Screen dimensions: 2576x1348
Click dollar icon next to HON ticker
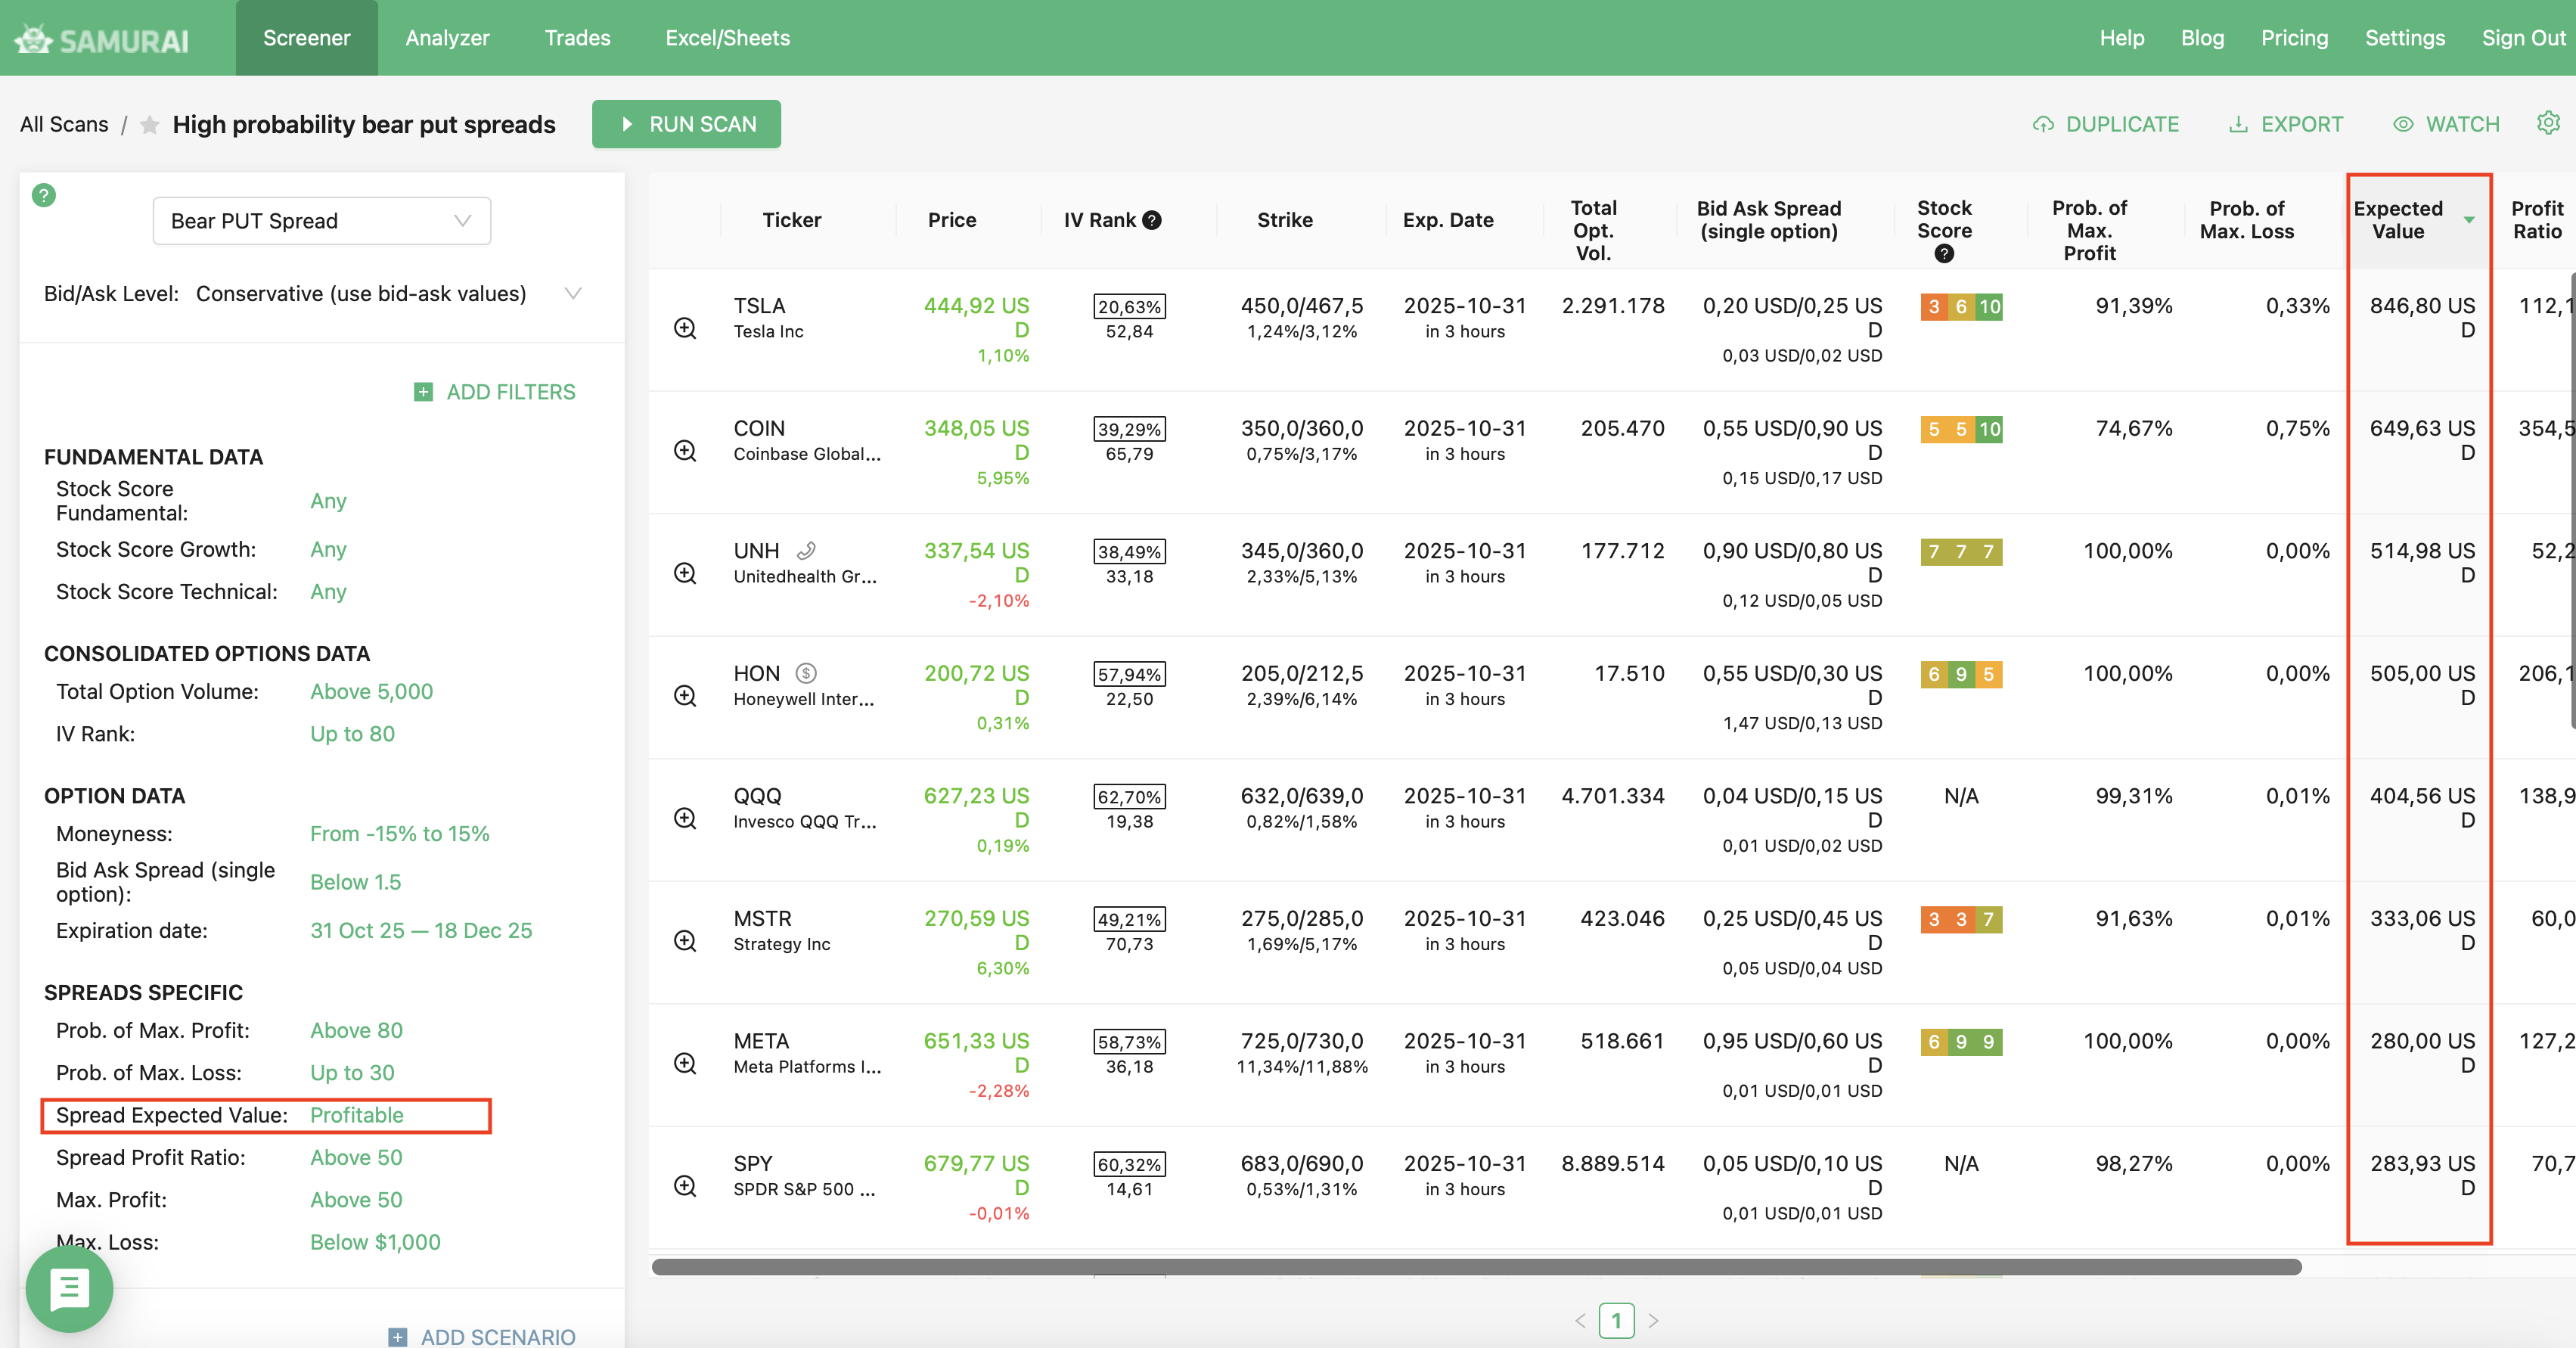coord(806,673)
